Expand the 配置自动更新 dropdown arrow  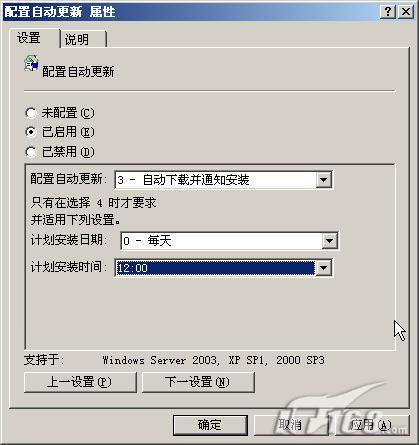[323, 180]
